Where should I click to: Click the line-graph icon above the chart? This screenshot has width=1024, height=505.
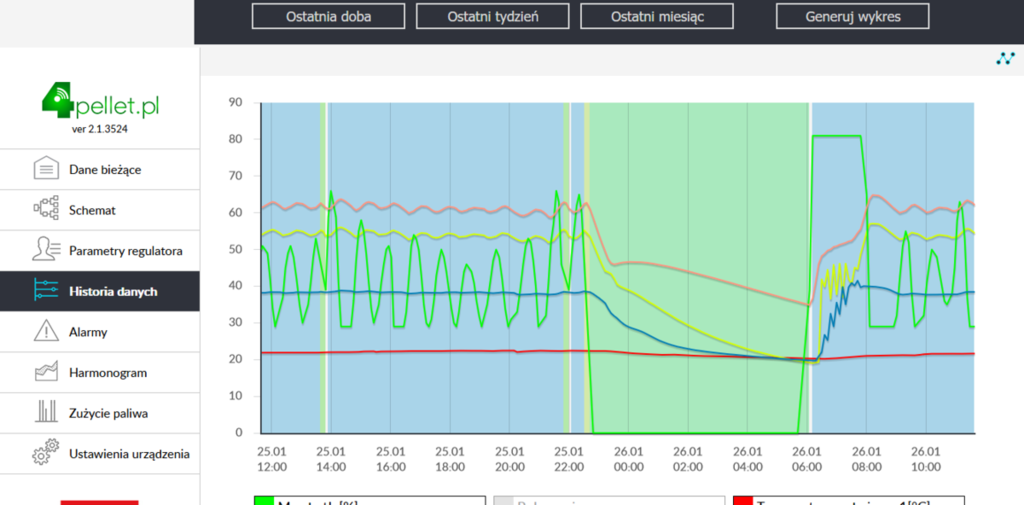tap(1005, 59)
